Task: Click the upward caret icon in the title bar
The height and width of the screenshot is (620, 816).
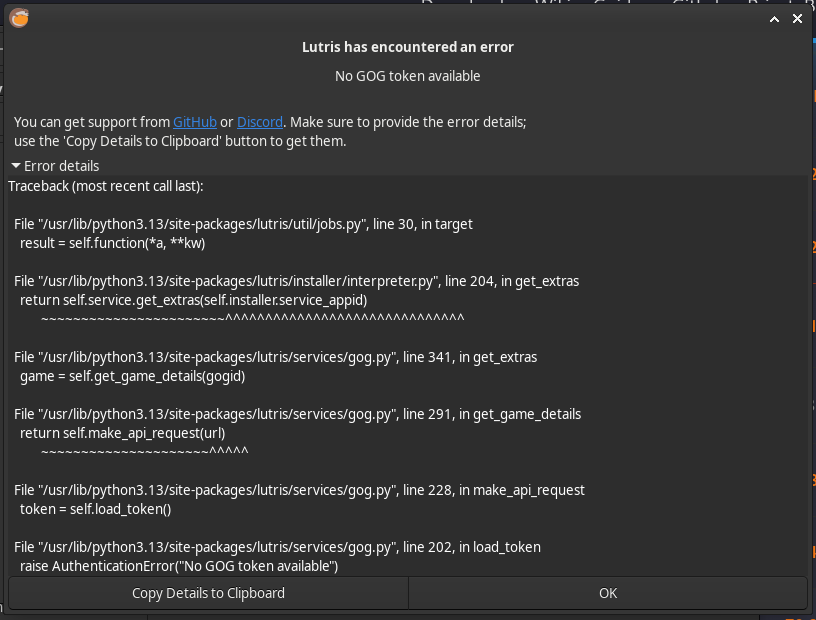Action: (x=774, y=19)
